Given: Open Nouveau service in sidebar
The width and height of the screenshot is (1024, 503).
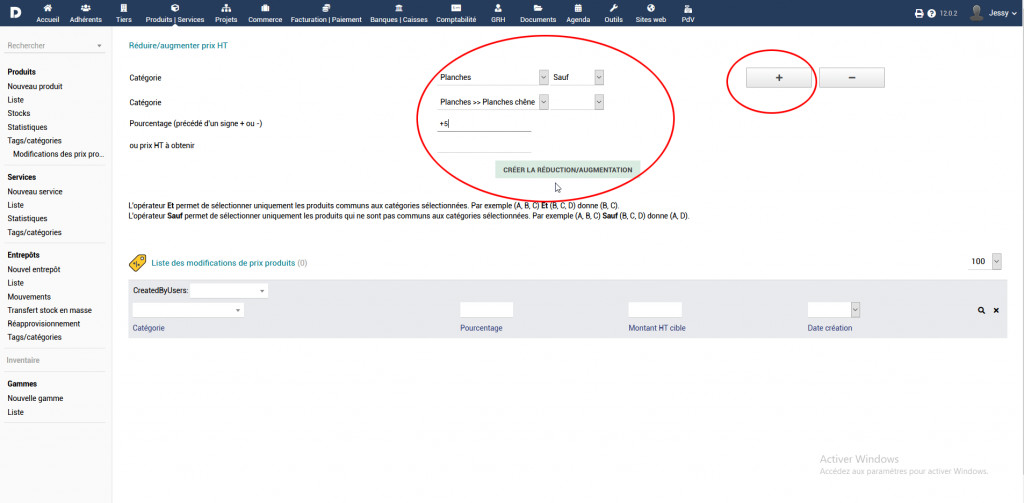Looking at the screenshot, I should pos(35,191).
